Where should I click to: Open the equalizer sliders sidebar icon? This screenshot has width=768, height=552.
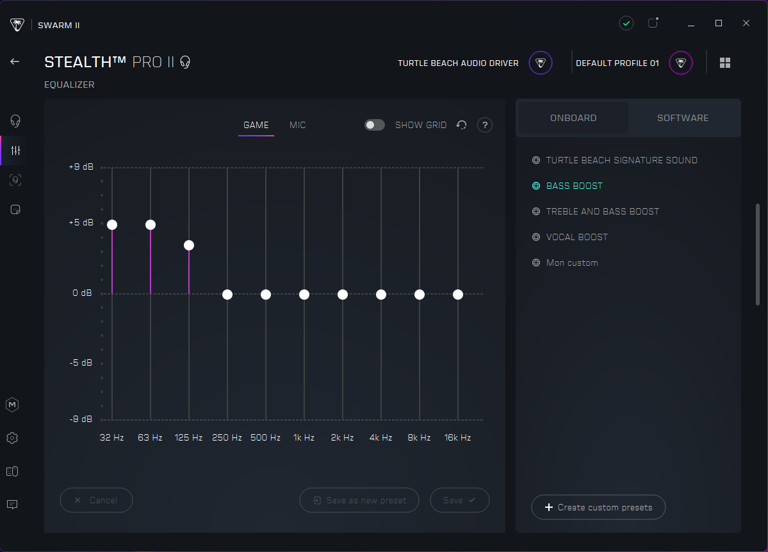click(x=15, y=150)
